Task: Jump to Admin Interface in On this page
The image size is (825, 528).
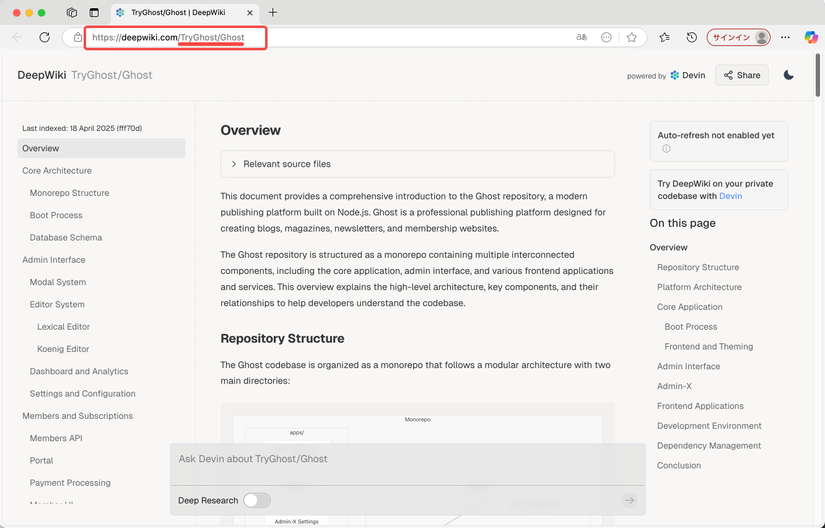Action: click(x=688, y=367)
